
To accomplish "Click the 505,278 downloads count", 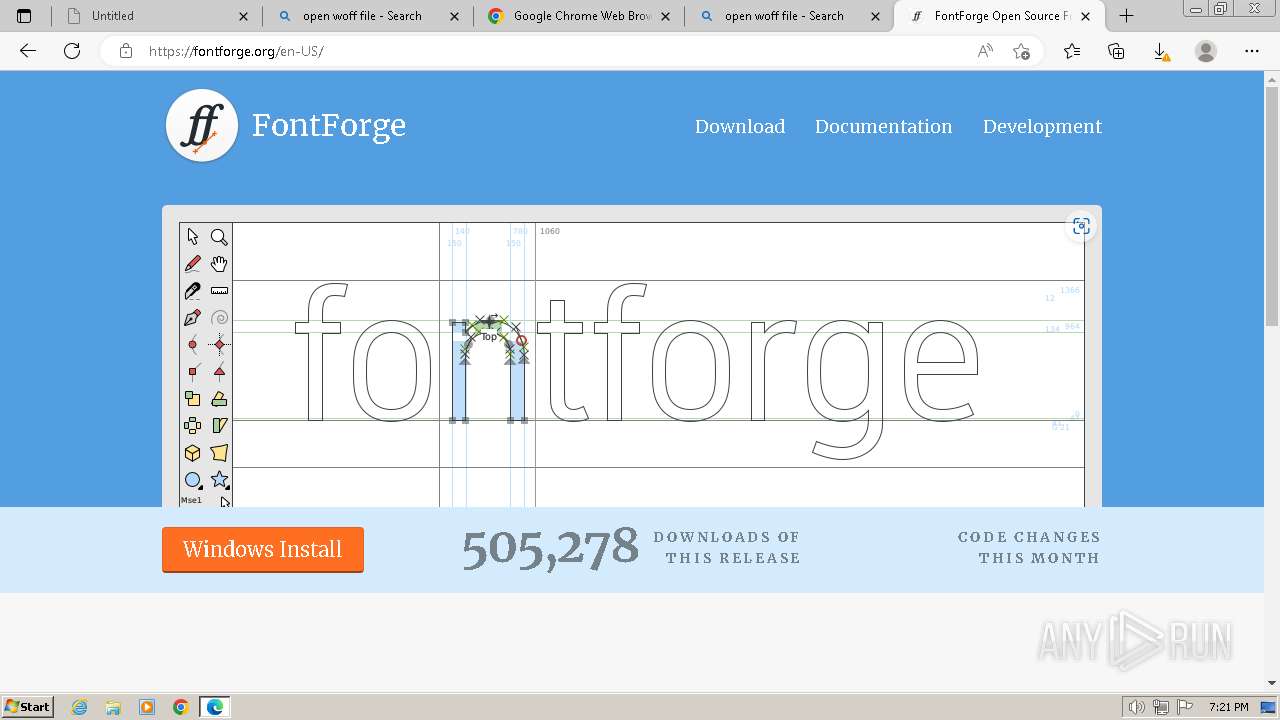I will coord(550,548).
